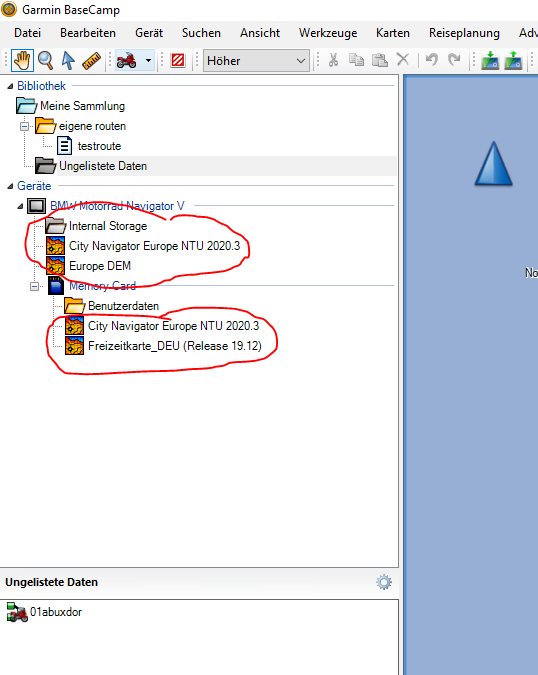This screenshot has width=538, height=675.
Task: Select the Zoom magnifier tool
Action: [46, 60]
